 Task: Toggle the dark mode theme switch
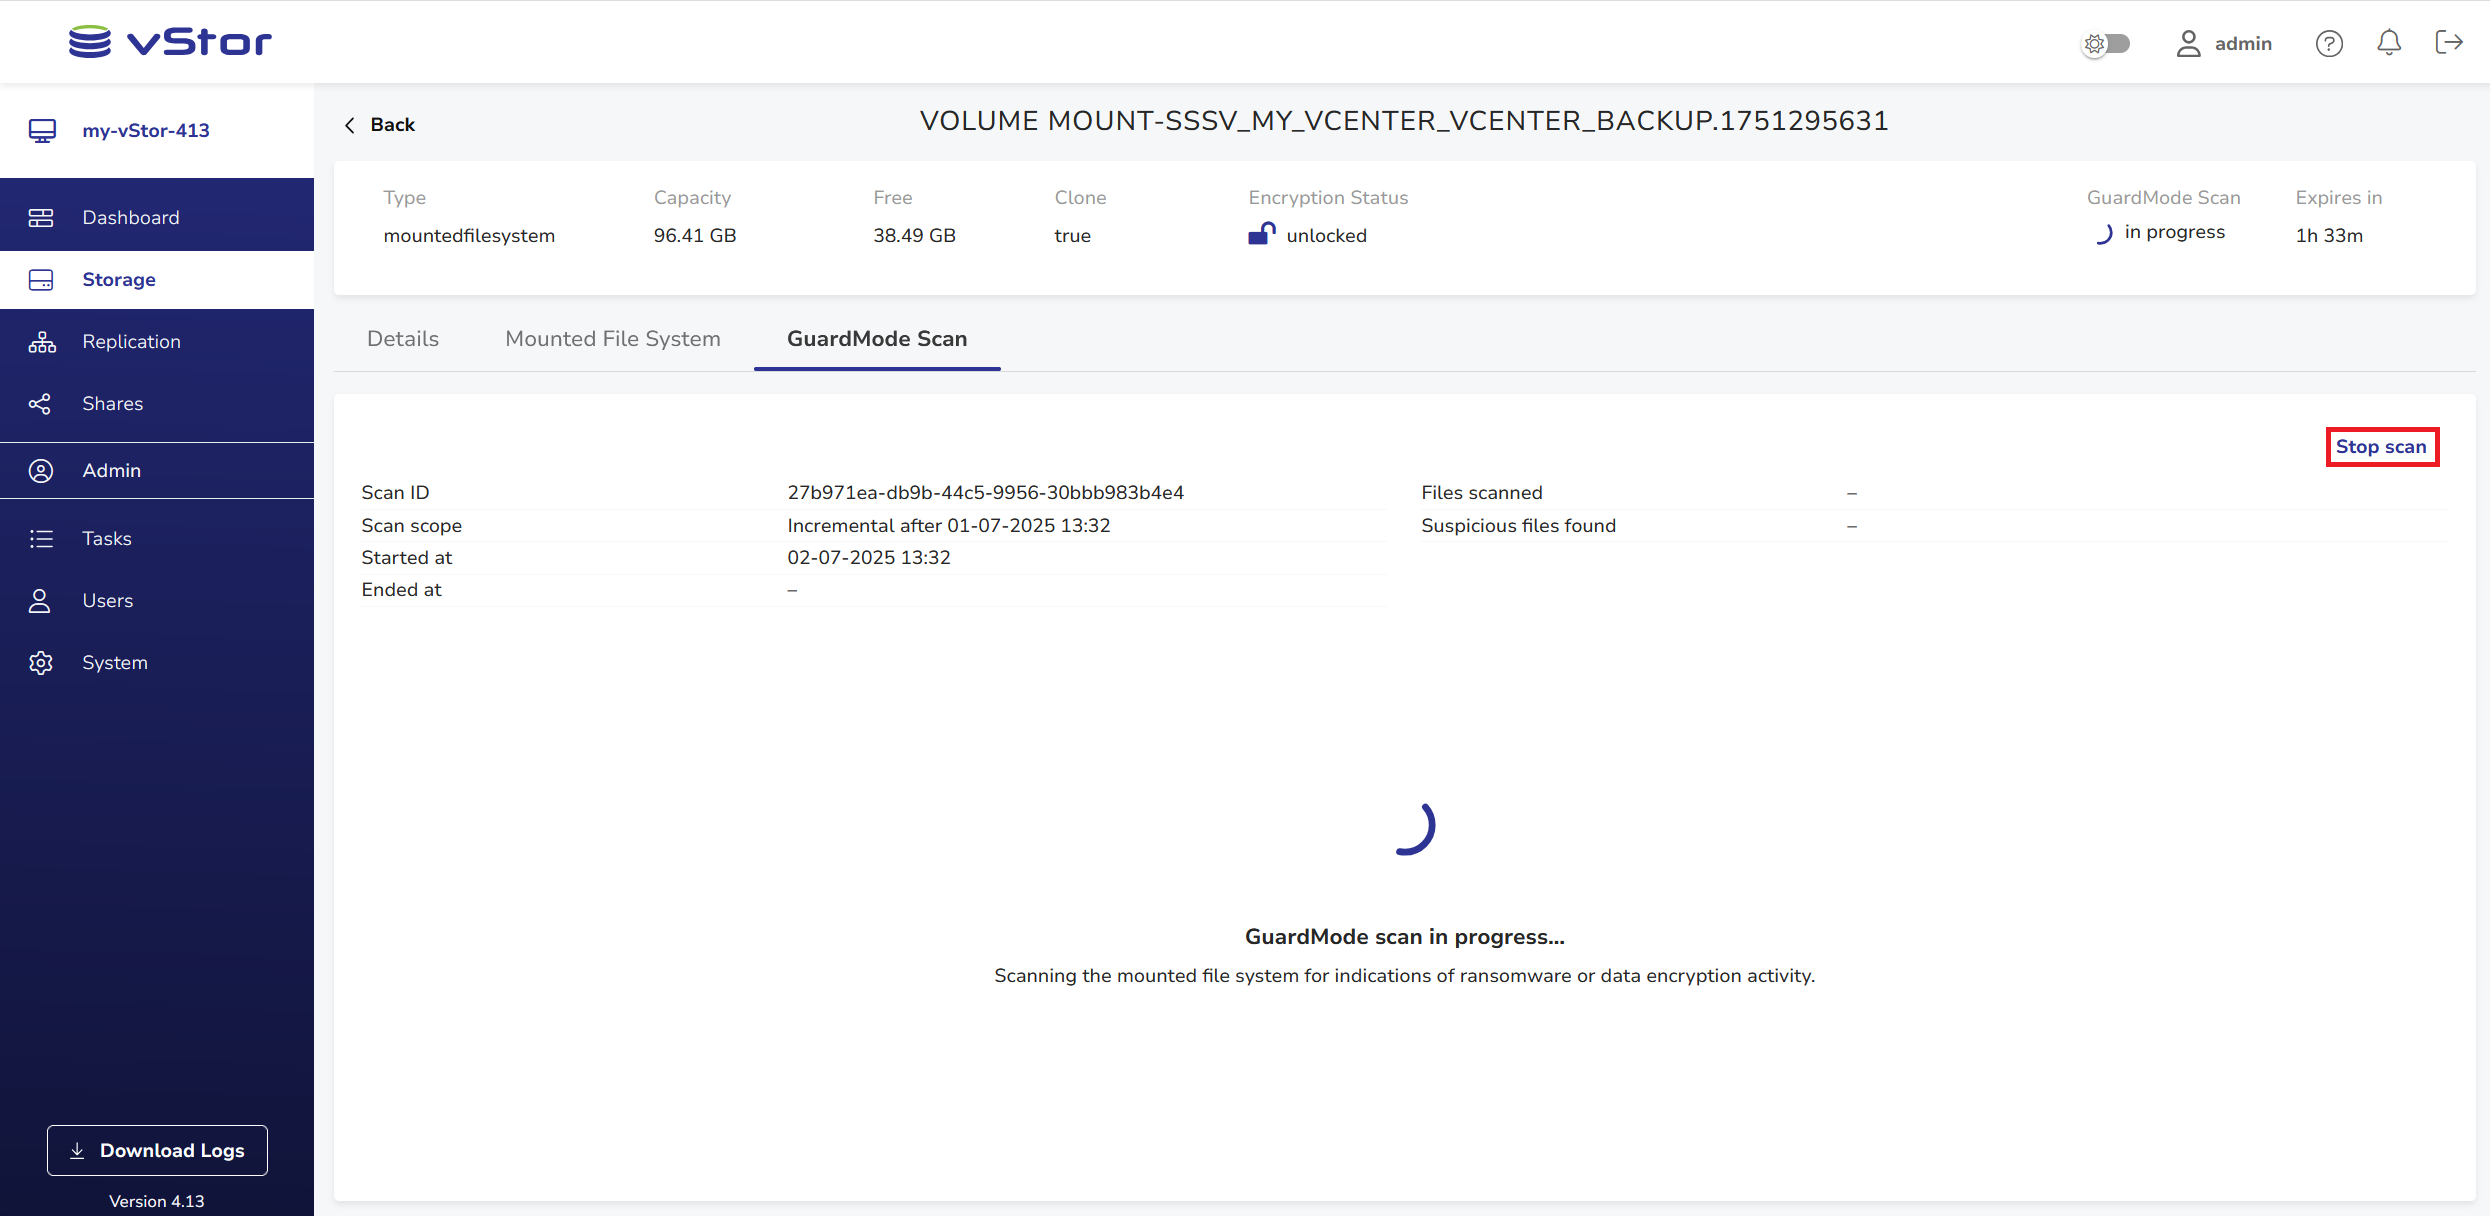[2107, 43]
